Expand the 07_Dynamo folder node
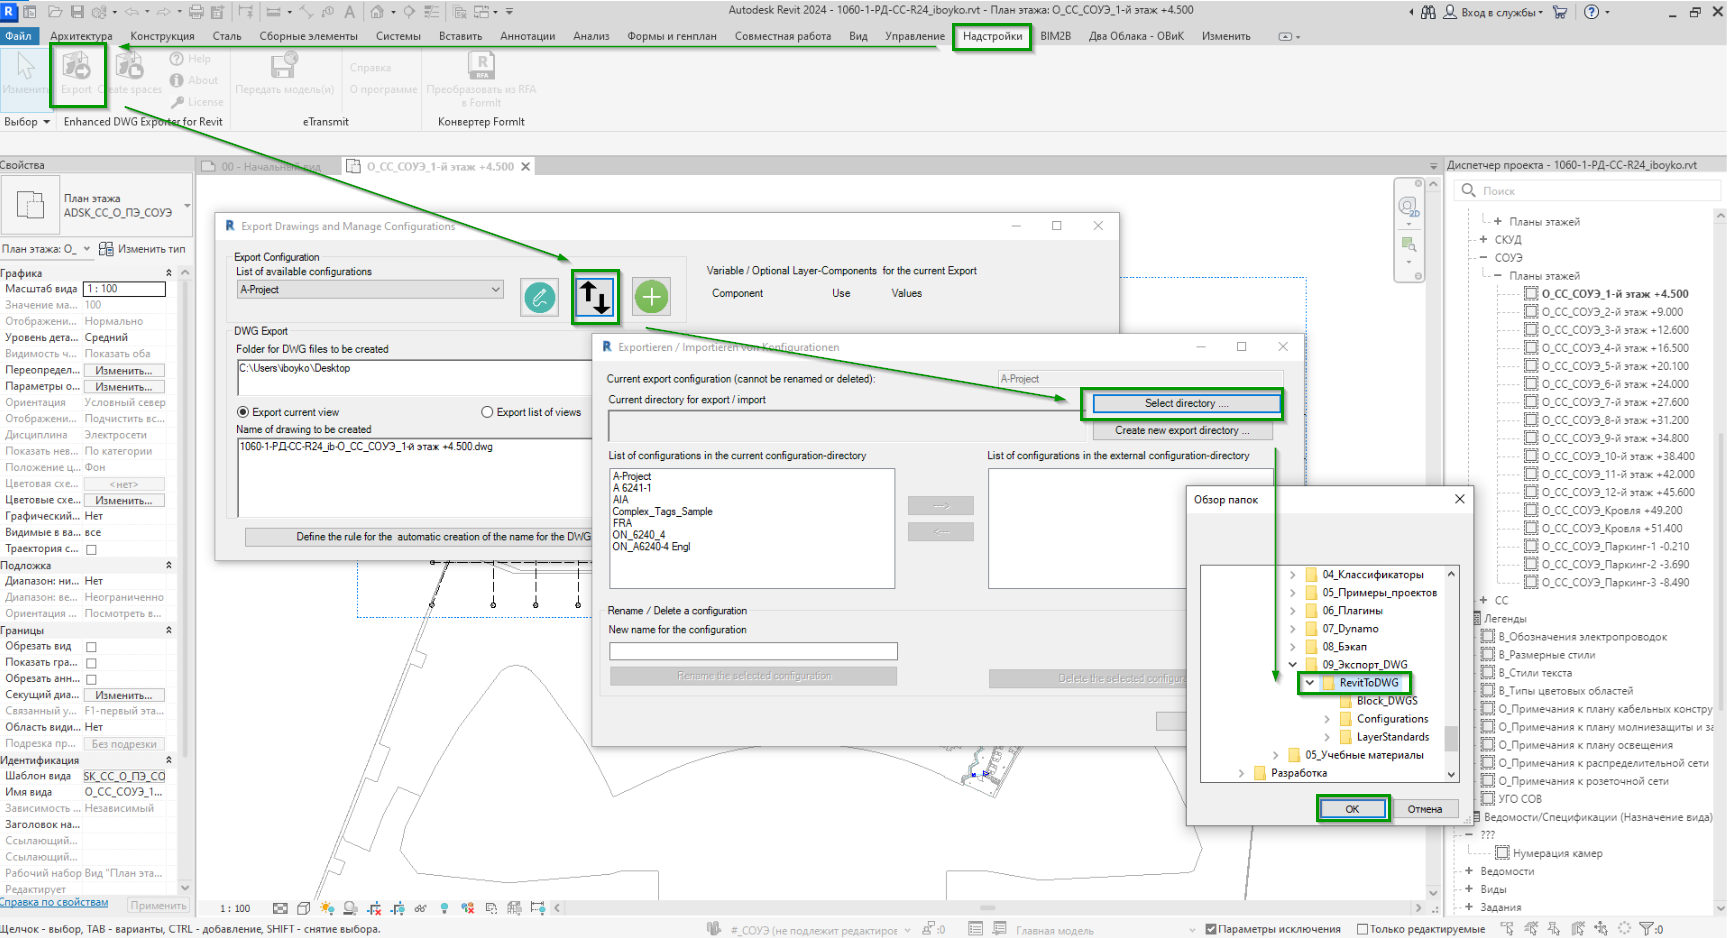Viewport: 1729px width, 938px height. [x=1293, y=629]
